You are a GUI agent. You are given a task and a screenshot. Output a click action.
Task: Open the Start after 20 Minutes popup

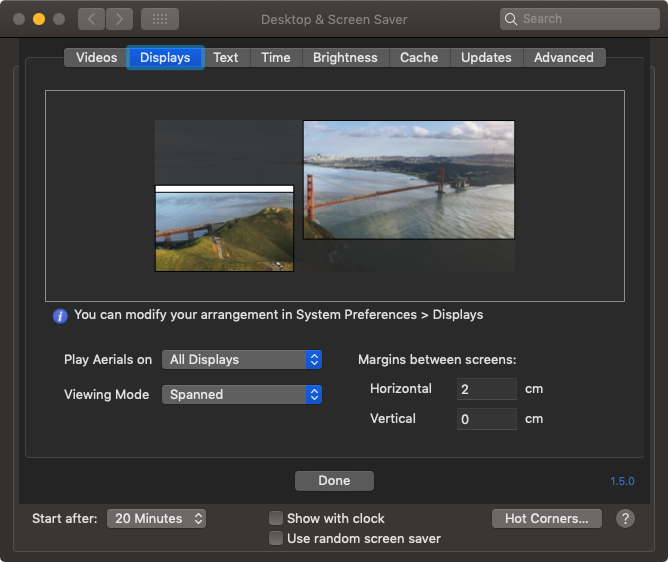tap(156, 519)
